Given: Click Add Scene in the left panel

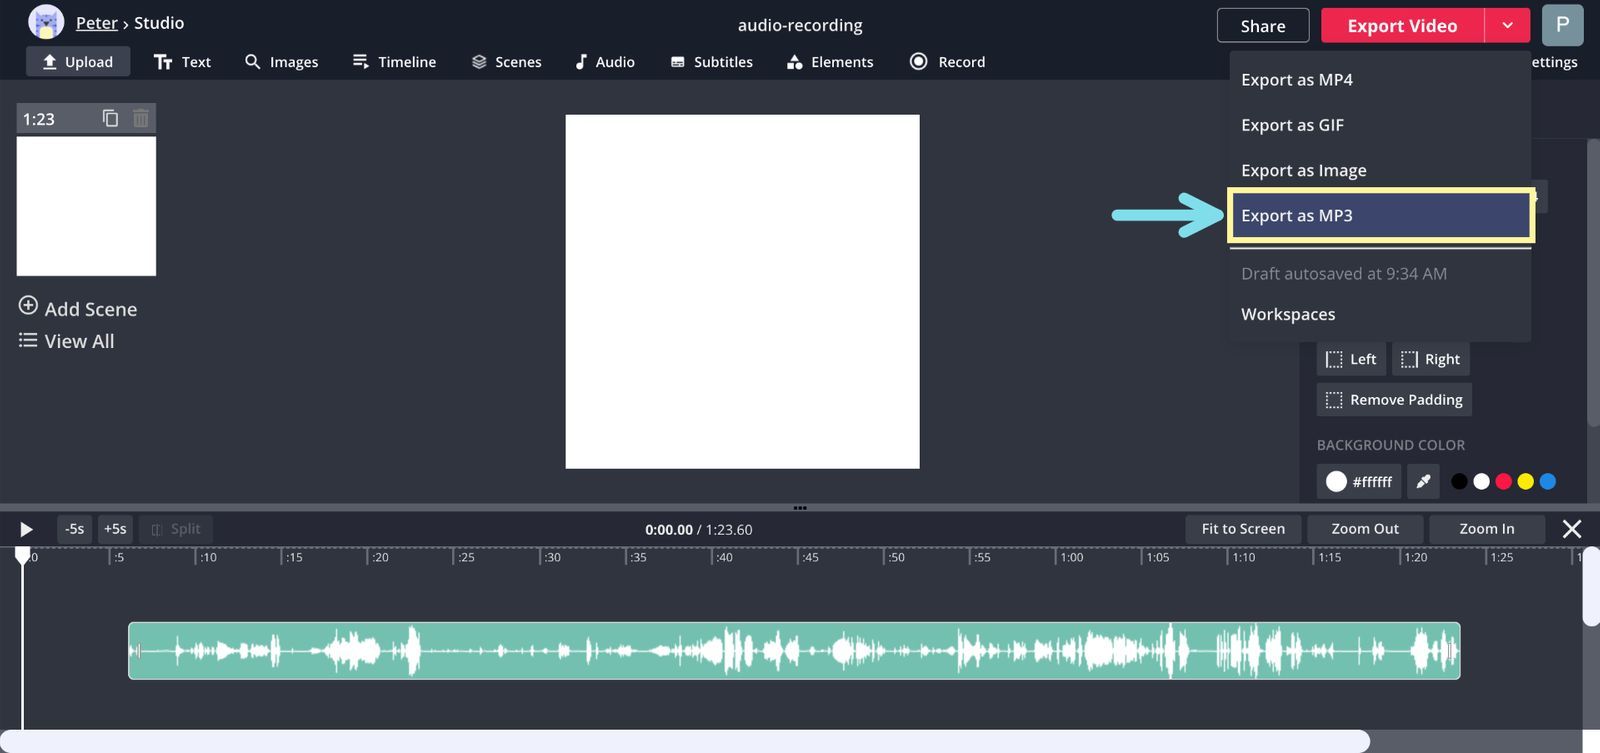Looking at the screenshot, I should [78, 309].
